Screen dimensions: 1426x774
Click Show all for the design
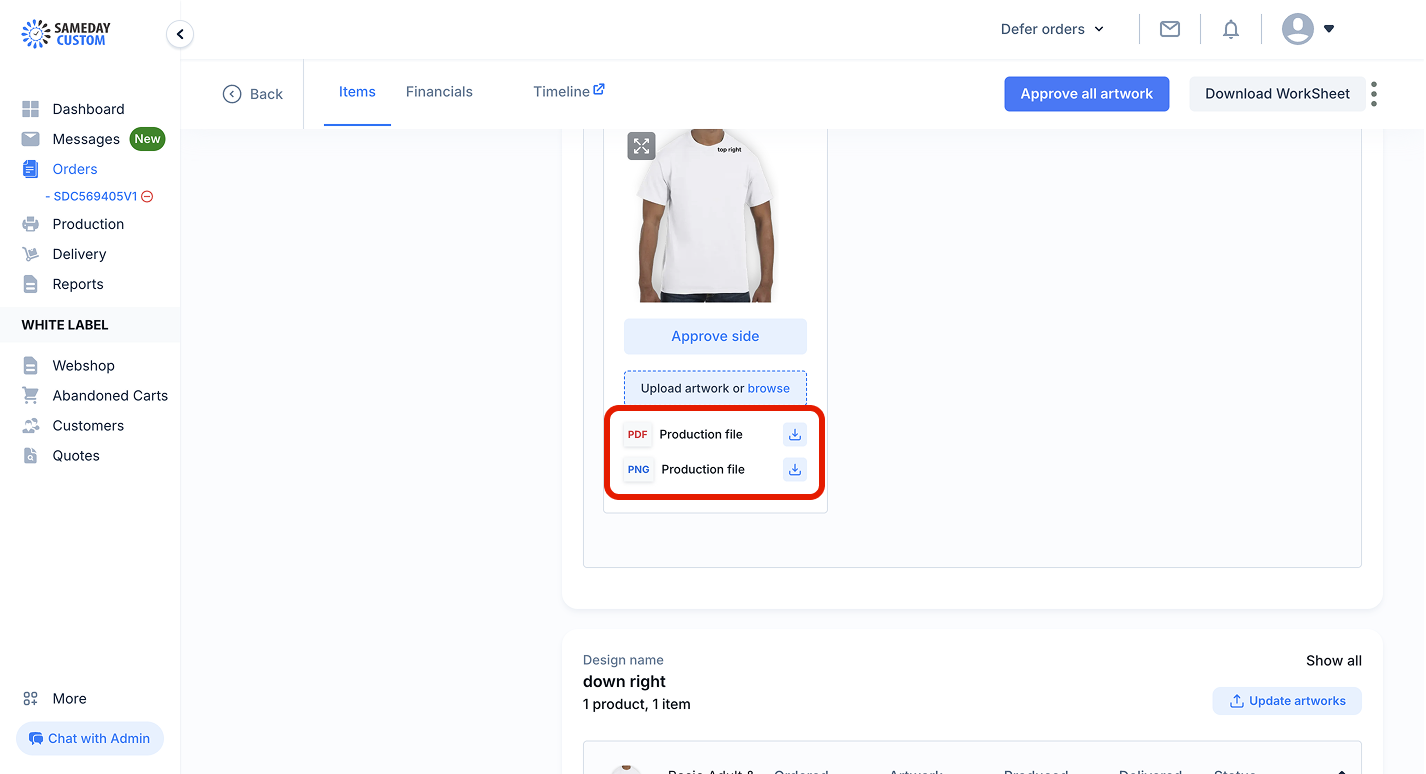point(1333,661)
